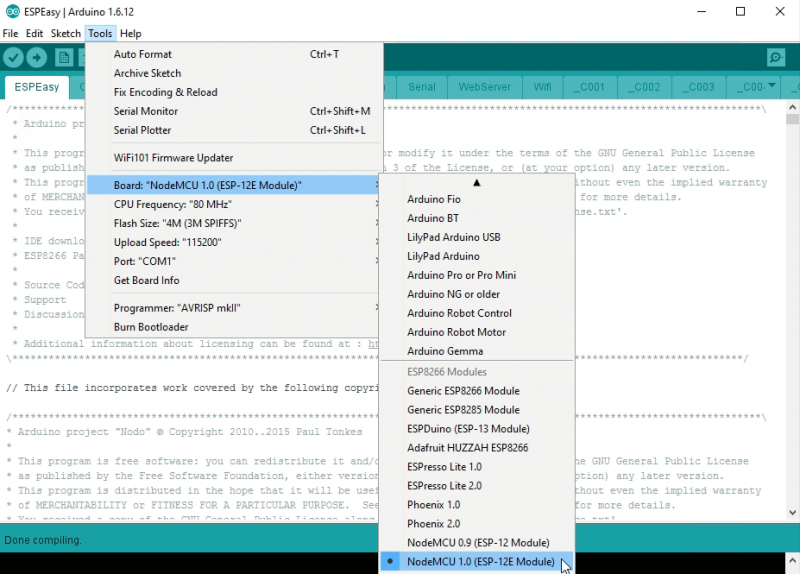This screenshot has width=800, height=574.
Task: Select Arduino BT board
Action: point(477,218)
